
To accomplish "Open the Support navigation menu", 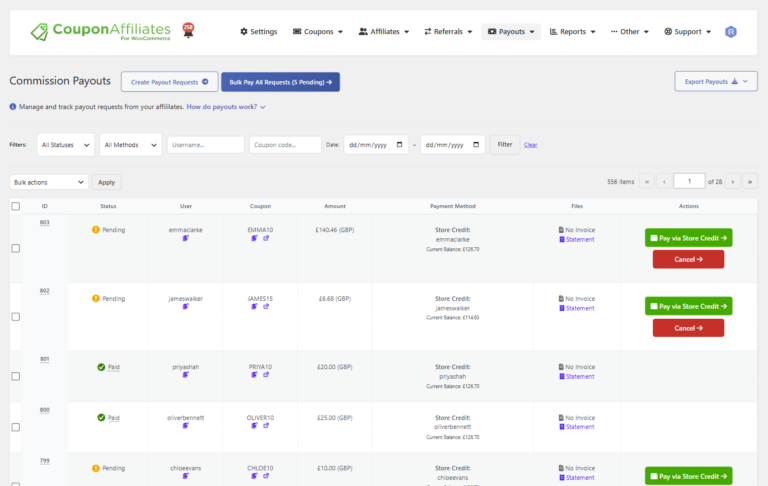I will tap(687, 32).
